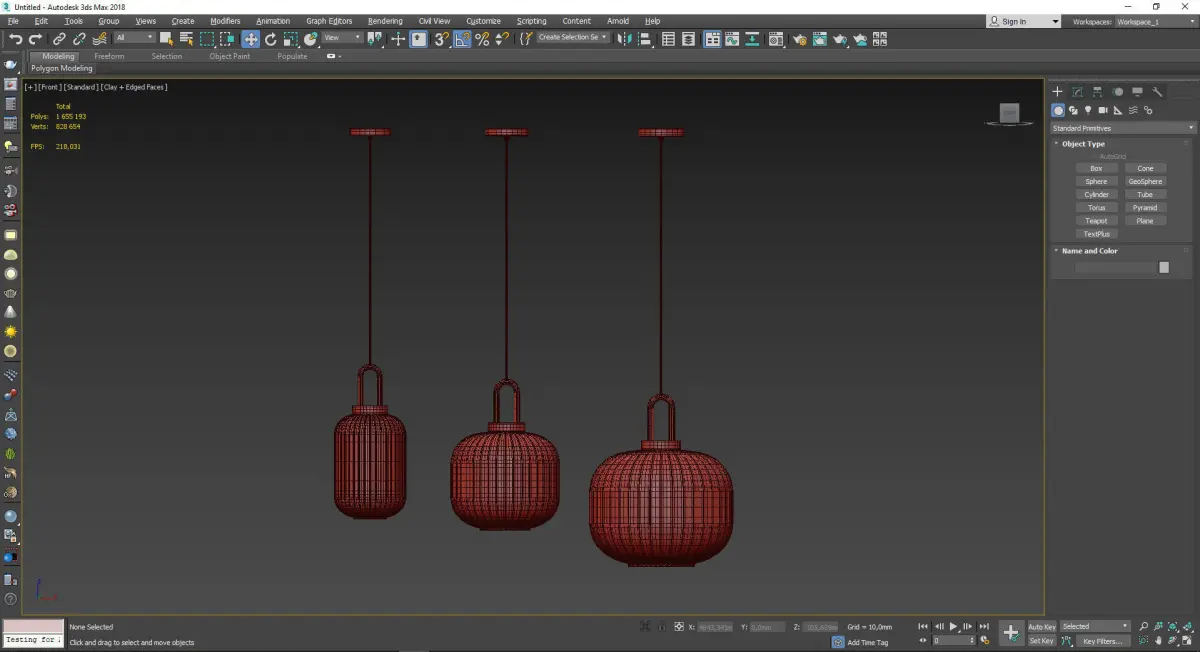Click the Set Key button
The width and height of the screenshot is (1200, 652).
pos(1042,641)
